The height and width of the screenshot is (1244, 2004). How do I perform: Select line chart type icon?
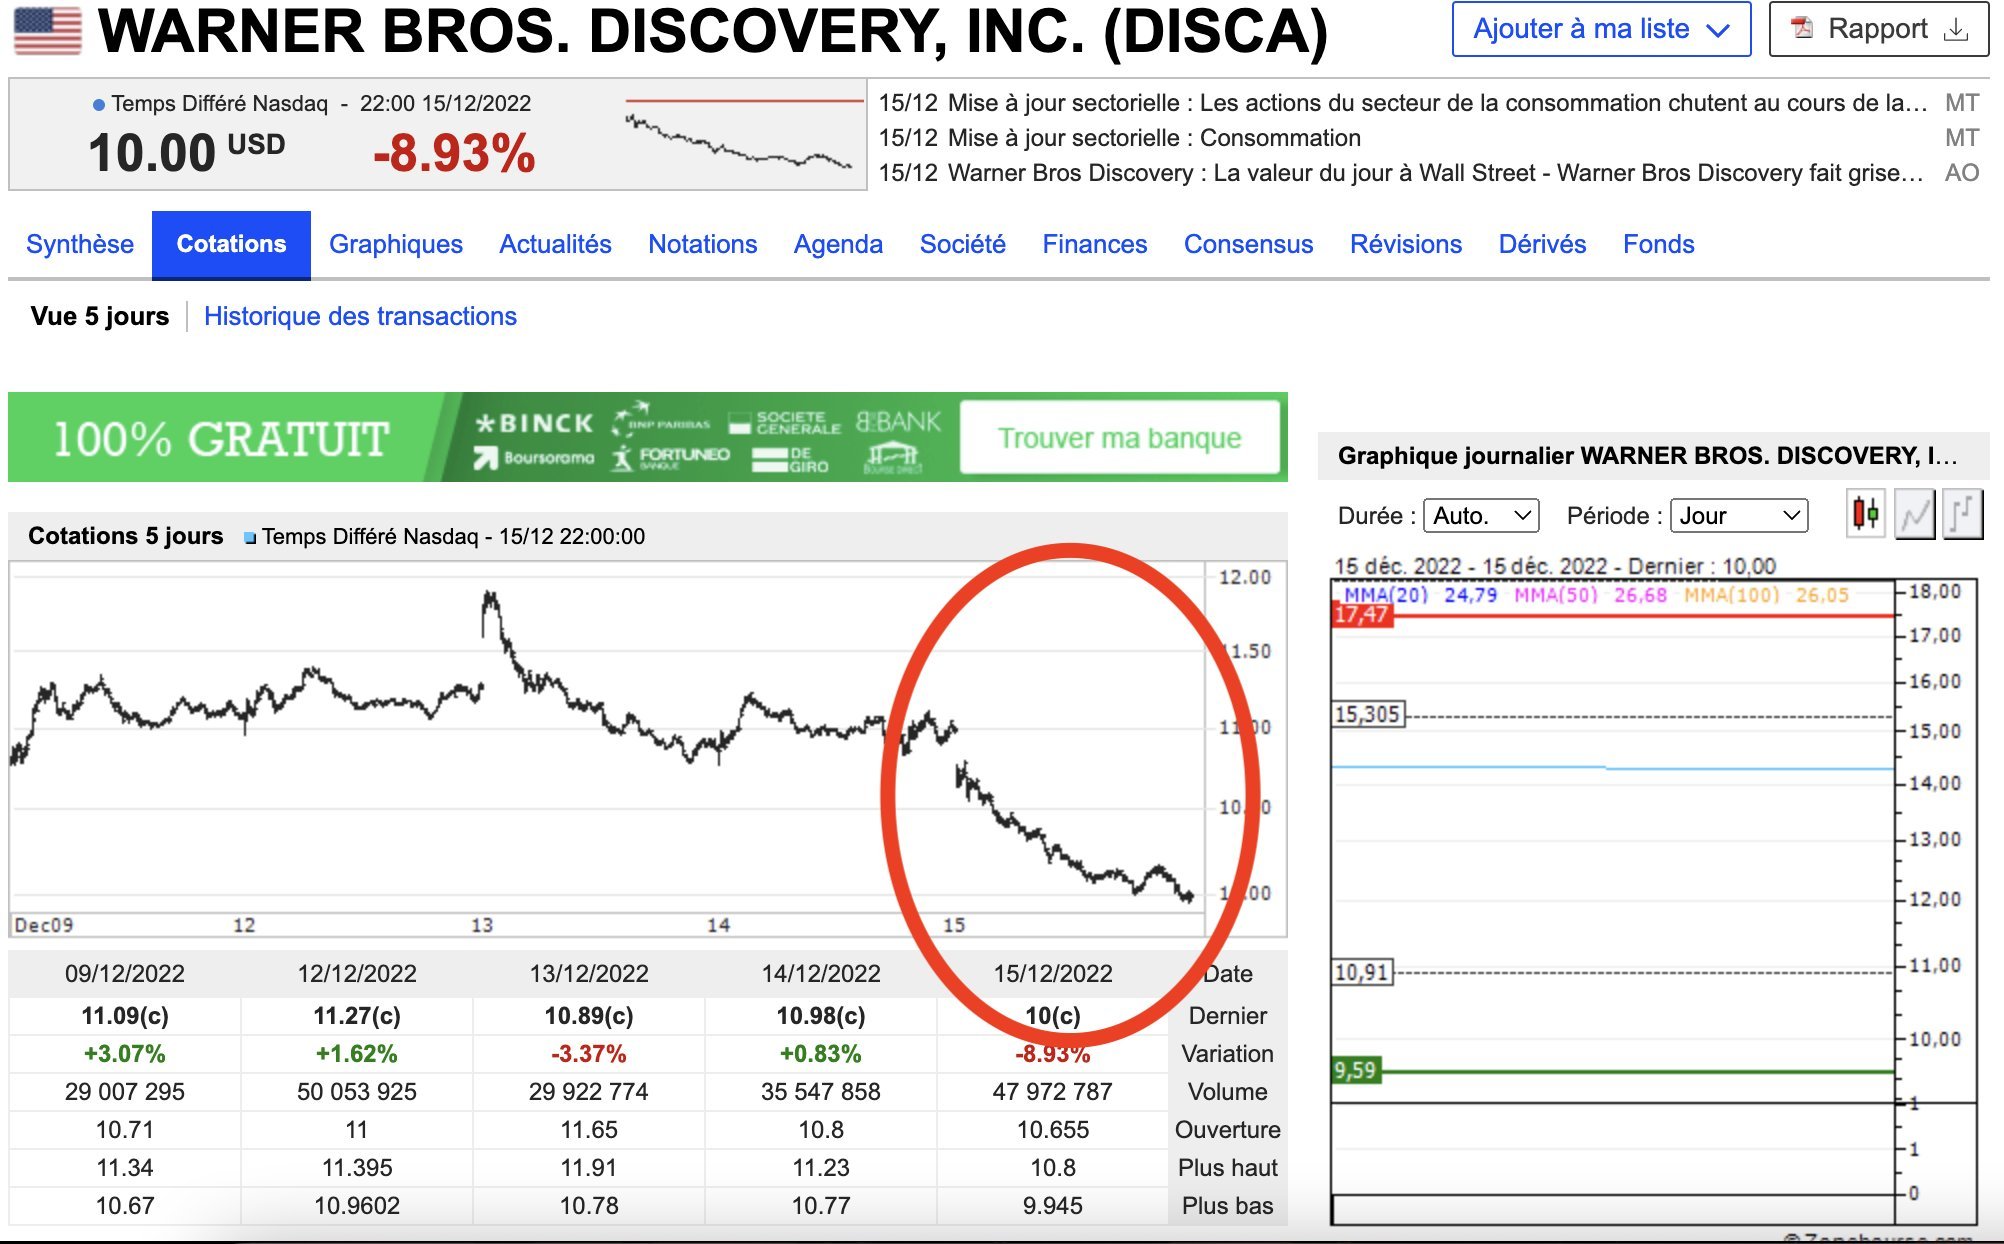tap(1914, 515)
